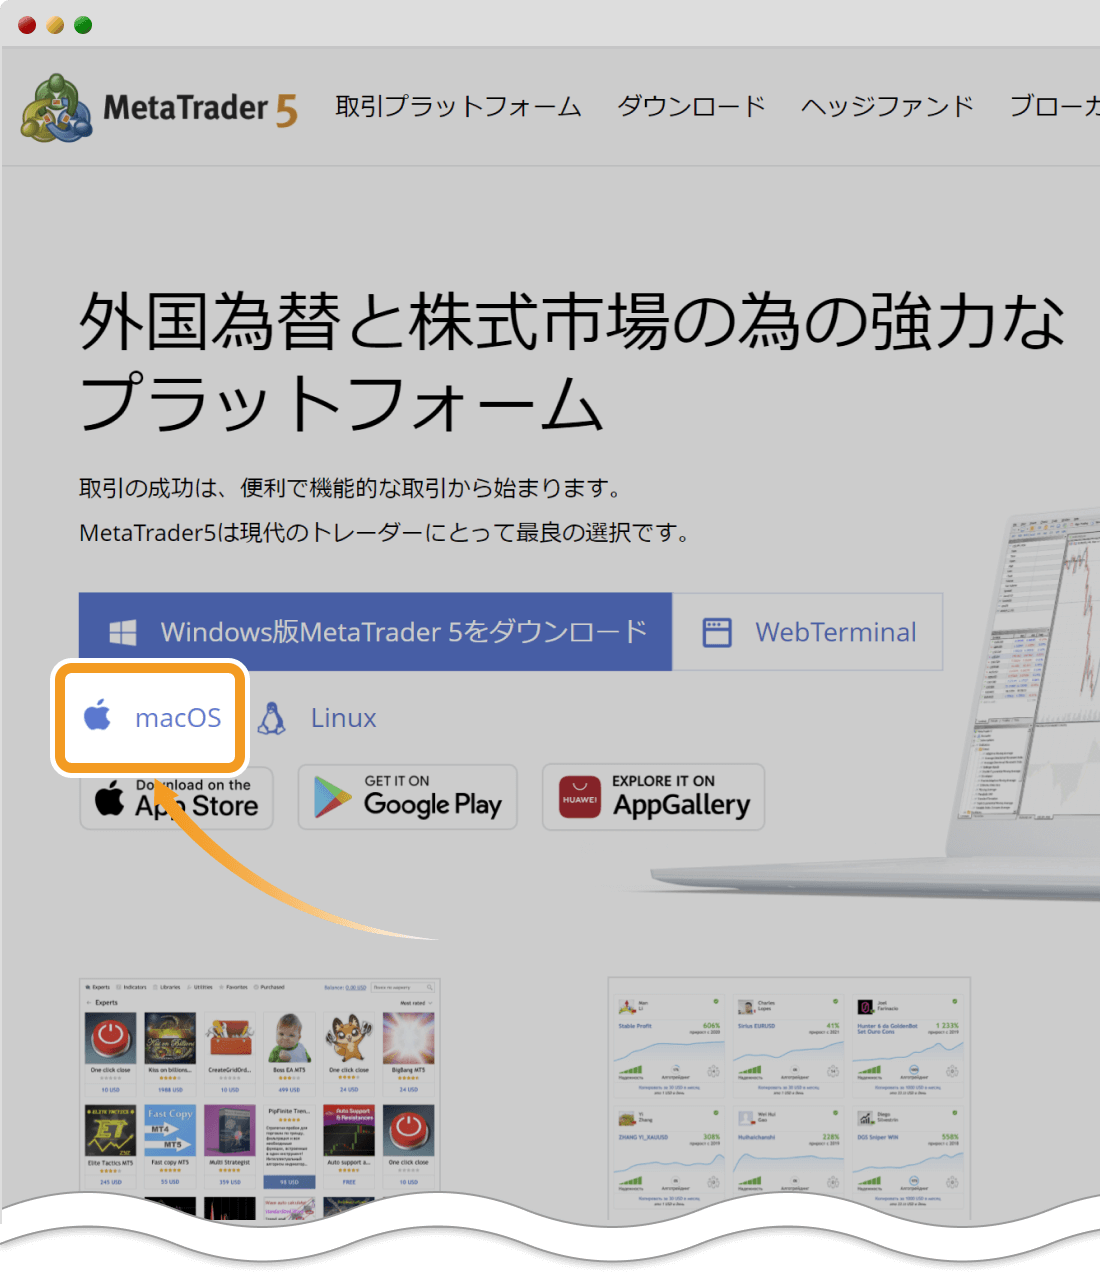Click the Balance 0.00 USD link
Viewport: 1100px width, 1276px height.
click(345, 987)
